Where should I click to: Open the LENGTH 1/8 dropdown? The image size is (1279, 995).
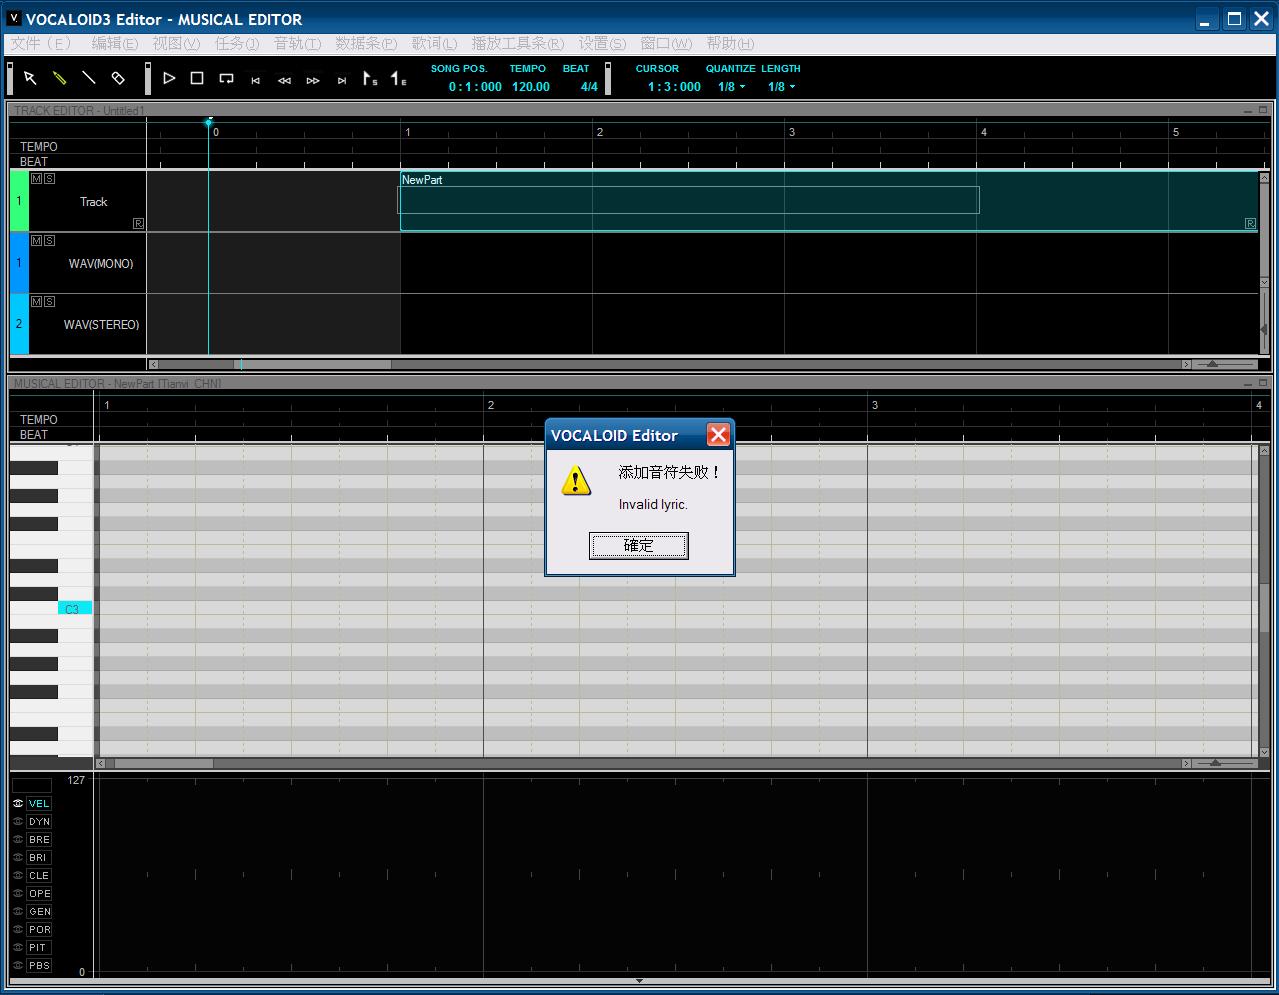click(x=781, y=87)
